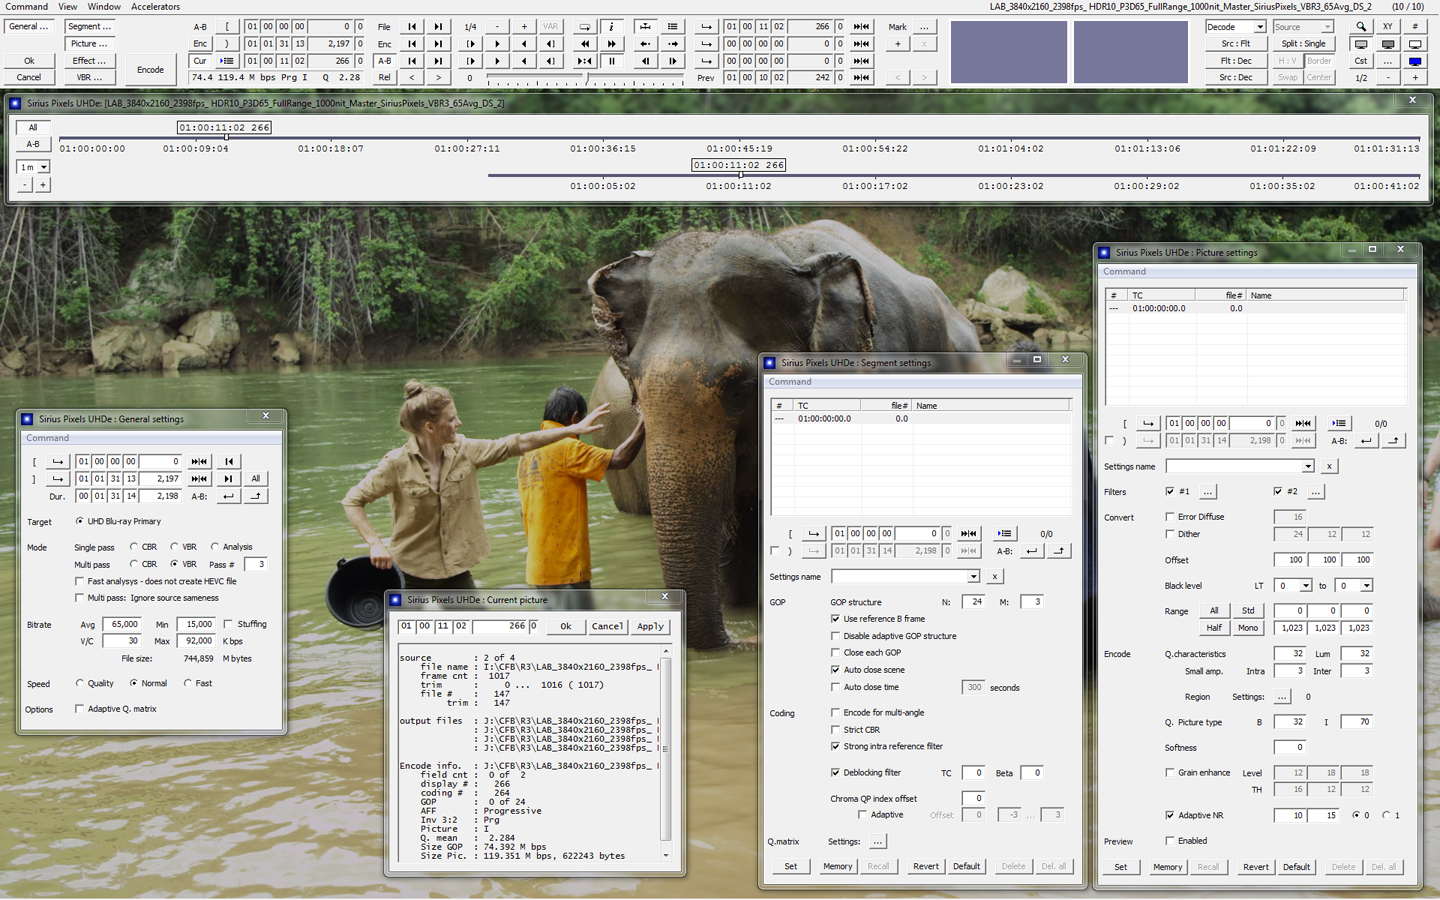Image resolution: width=1440 pixels, height=900 pixels.
Task: Click the hash (#) grid button
Action: pyautogui.click(x=1415, y=27)
